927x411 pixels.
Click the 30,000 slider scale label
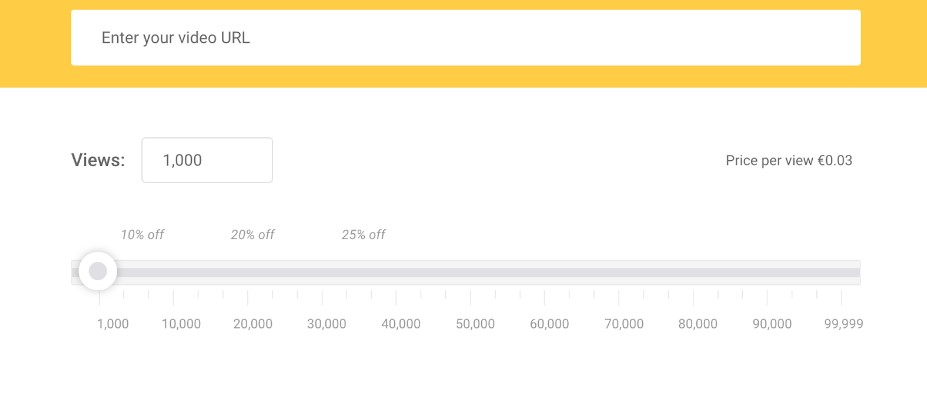point(327,324)
